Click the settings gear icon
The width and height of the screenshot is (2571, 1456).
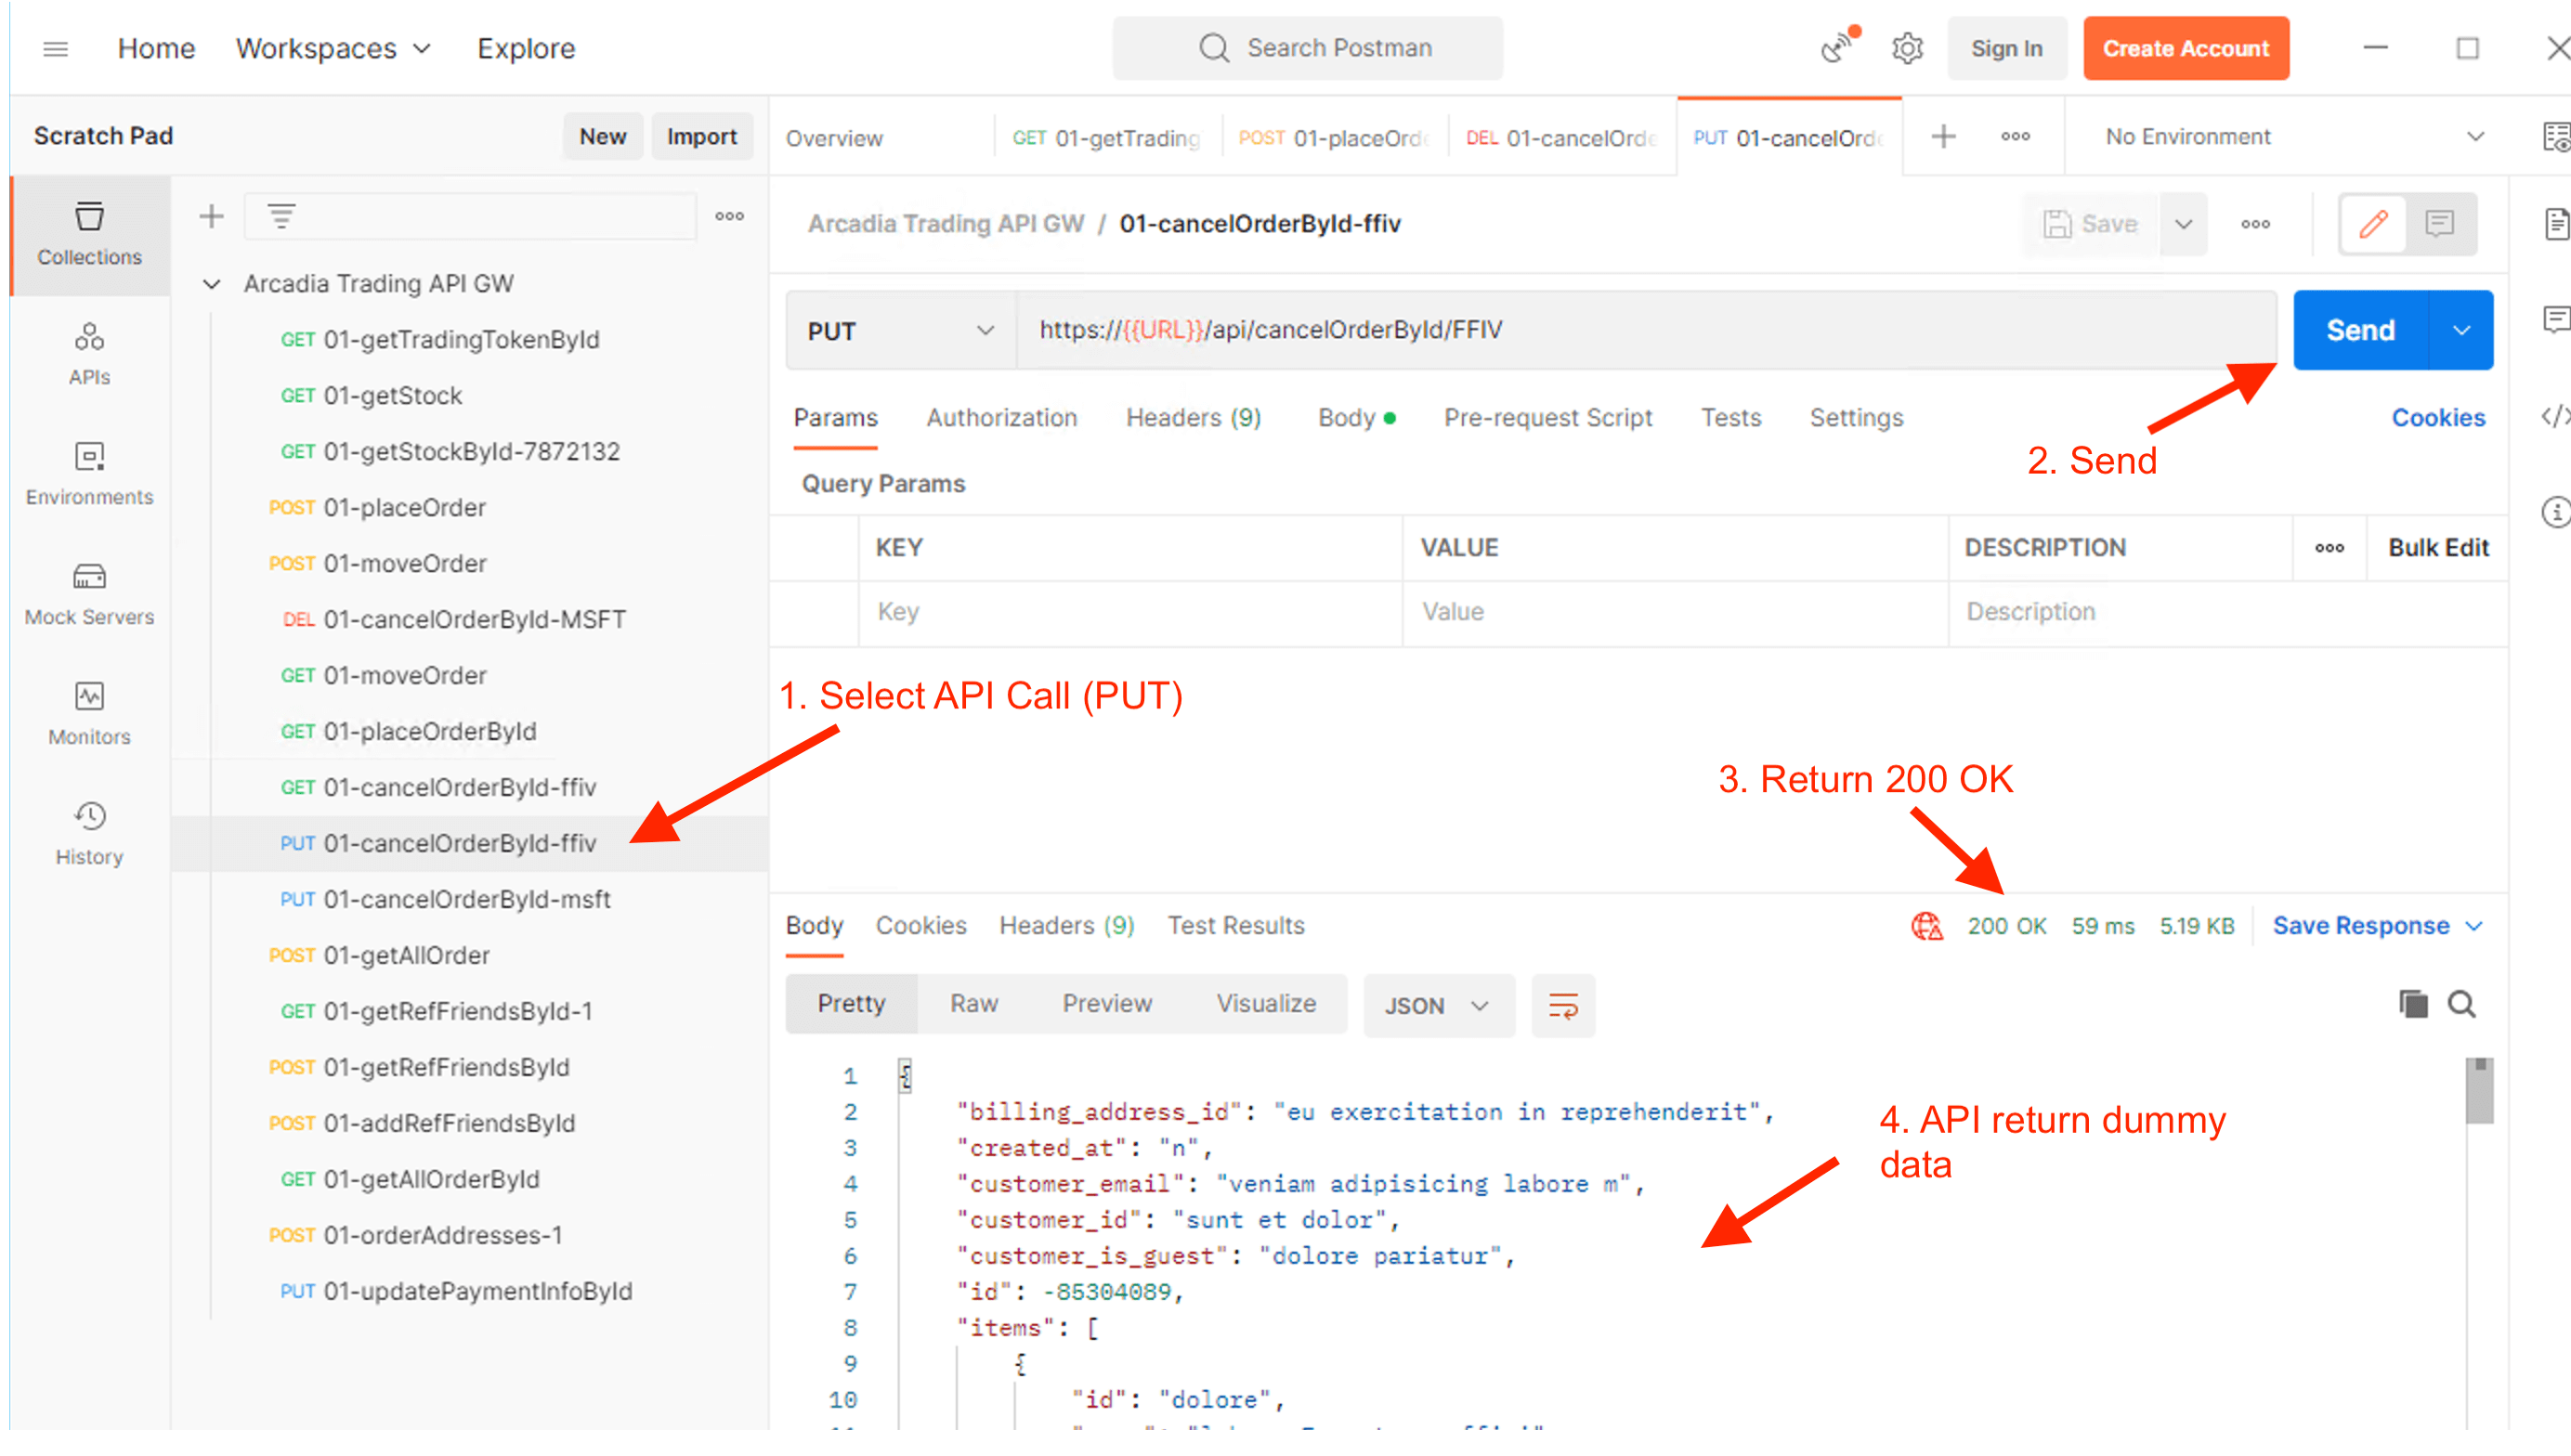pos(1907,48)
